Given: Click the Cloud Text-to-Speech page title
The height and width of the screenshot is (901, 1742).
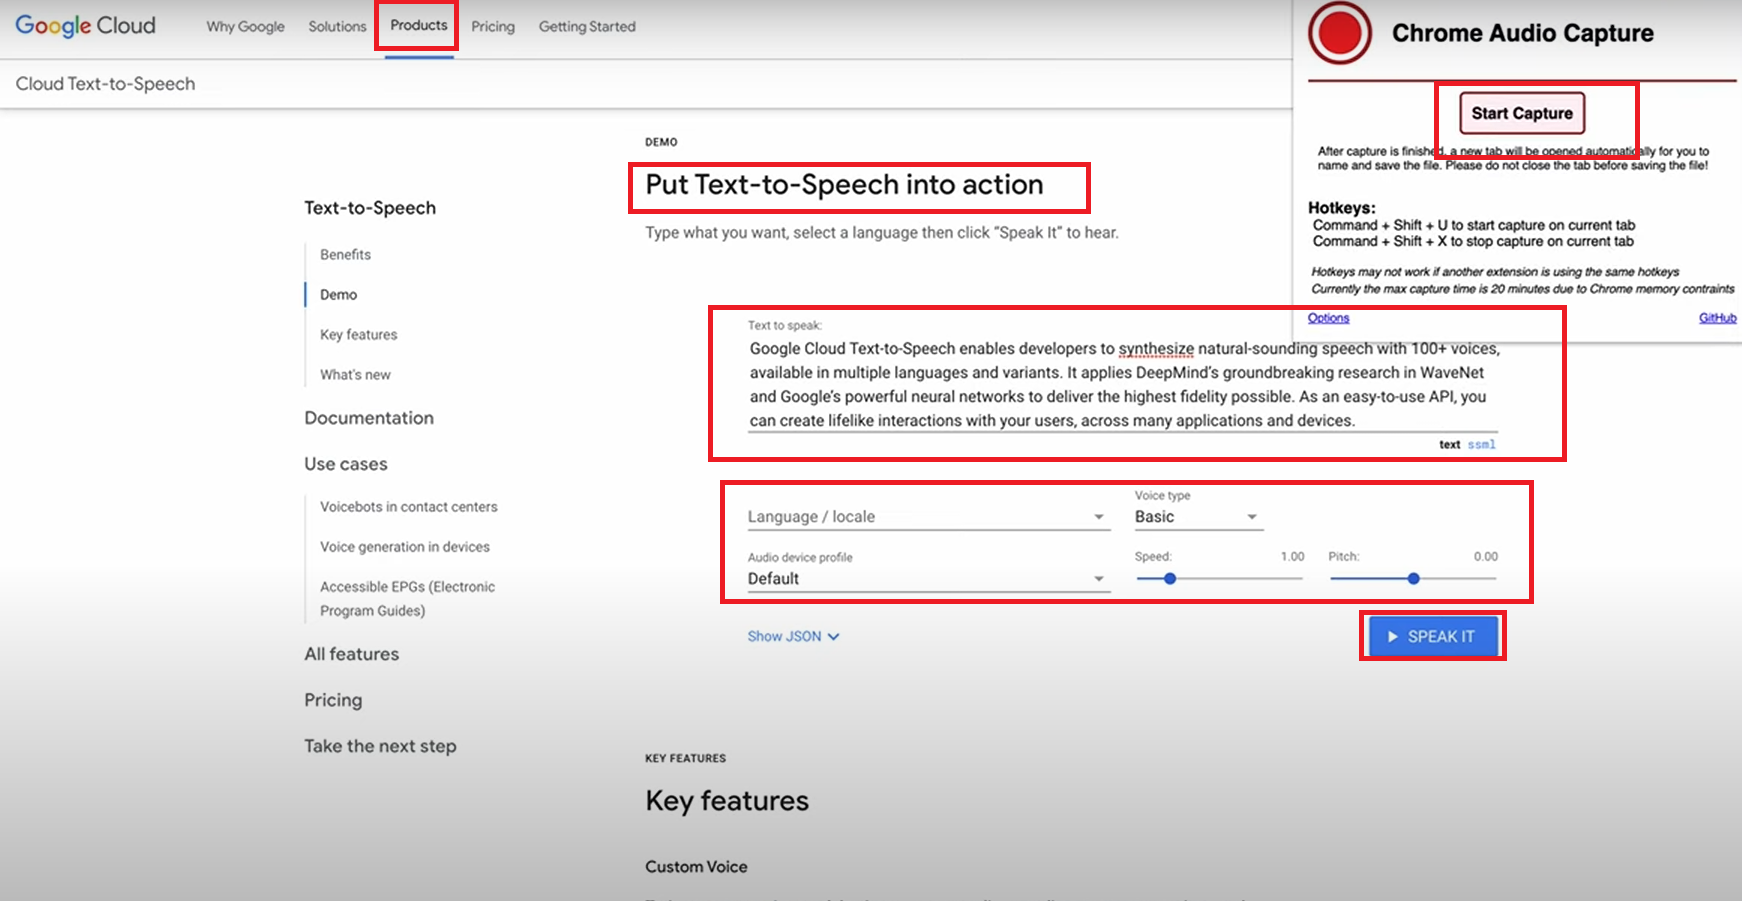Looking at the screenshot, I should pos(105,84).
